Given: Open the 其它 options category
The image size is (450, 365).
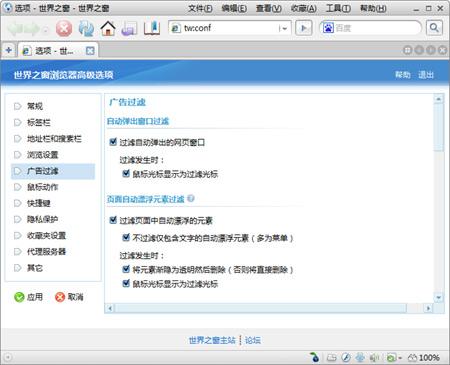Looking at the screenshot, I should click(35, 268).
